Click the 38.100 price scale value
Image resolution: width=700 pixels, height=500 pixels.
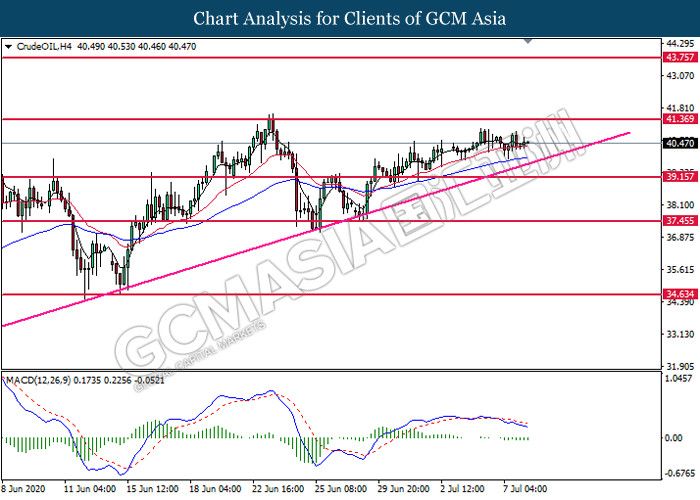tap(680, 205)
